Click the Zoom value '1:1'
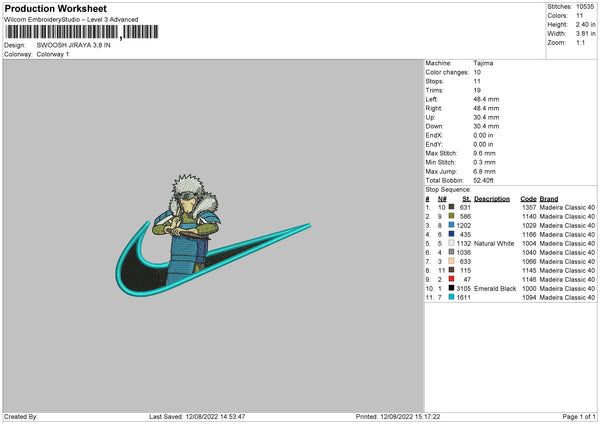The width and height of the screenshot is (600, 424). pyautogui.click(x=580, y=42)
